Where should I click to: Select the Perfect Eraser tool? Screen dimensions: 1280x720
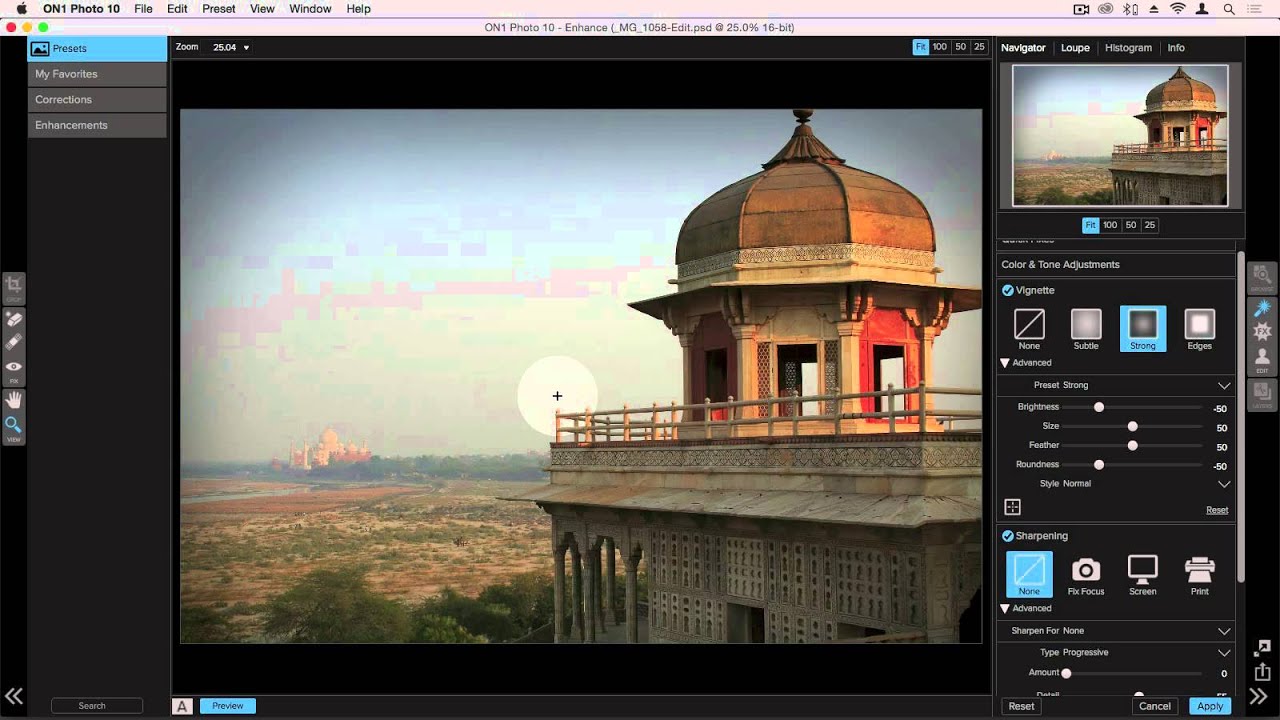[x=14, y=319]
